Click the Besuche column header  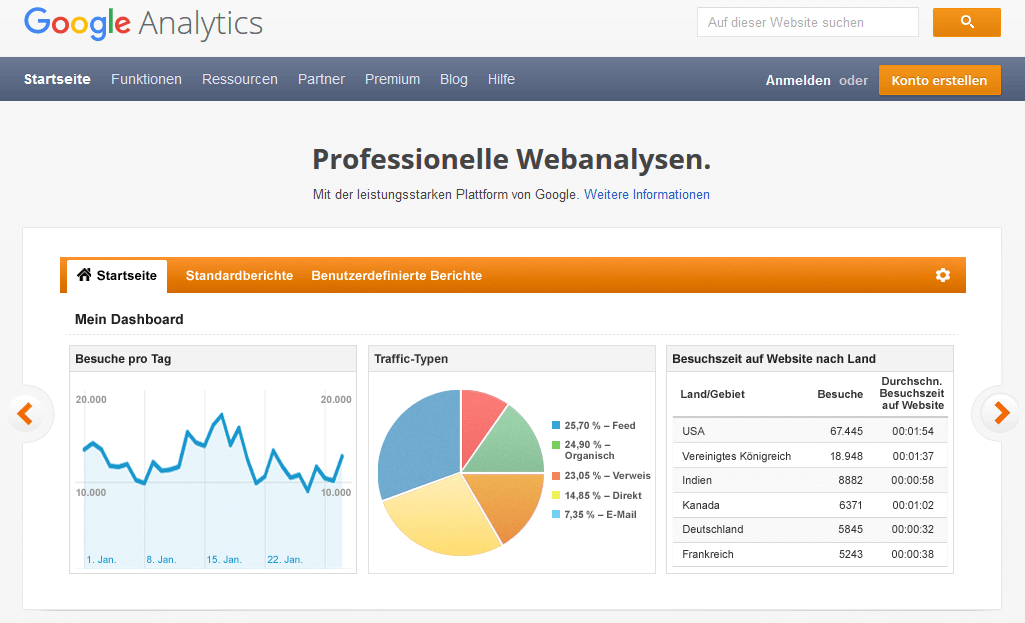click(840, 394)
